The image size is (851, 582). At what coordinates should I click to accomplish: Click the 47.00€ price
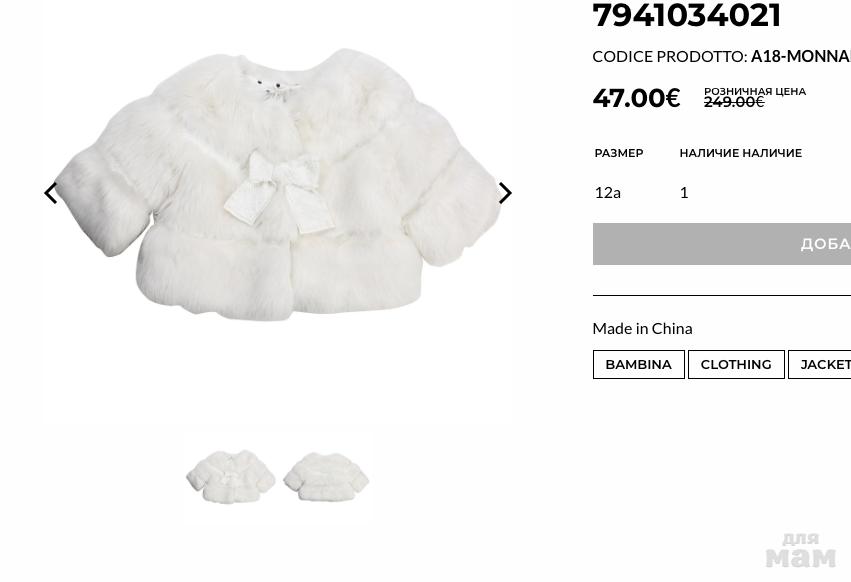click(x=636, y=98)
